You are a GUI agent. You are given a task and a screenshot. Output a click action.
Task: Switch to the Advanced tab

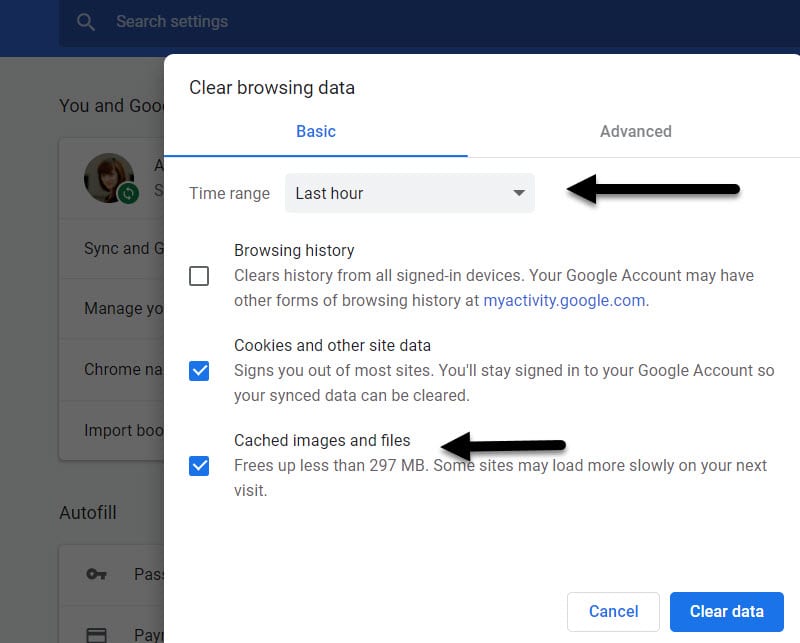point(635,131)
